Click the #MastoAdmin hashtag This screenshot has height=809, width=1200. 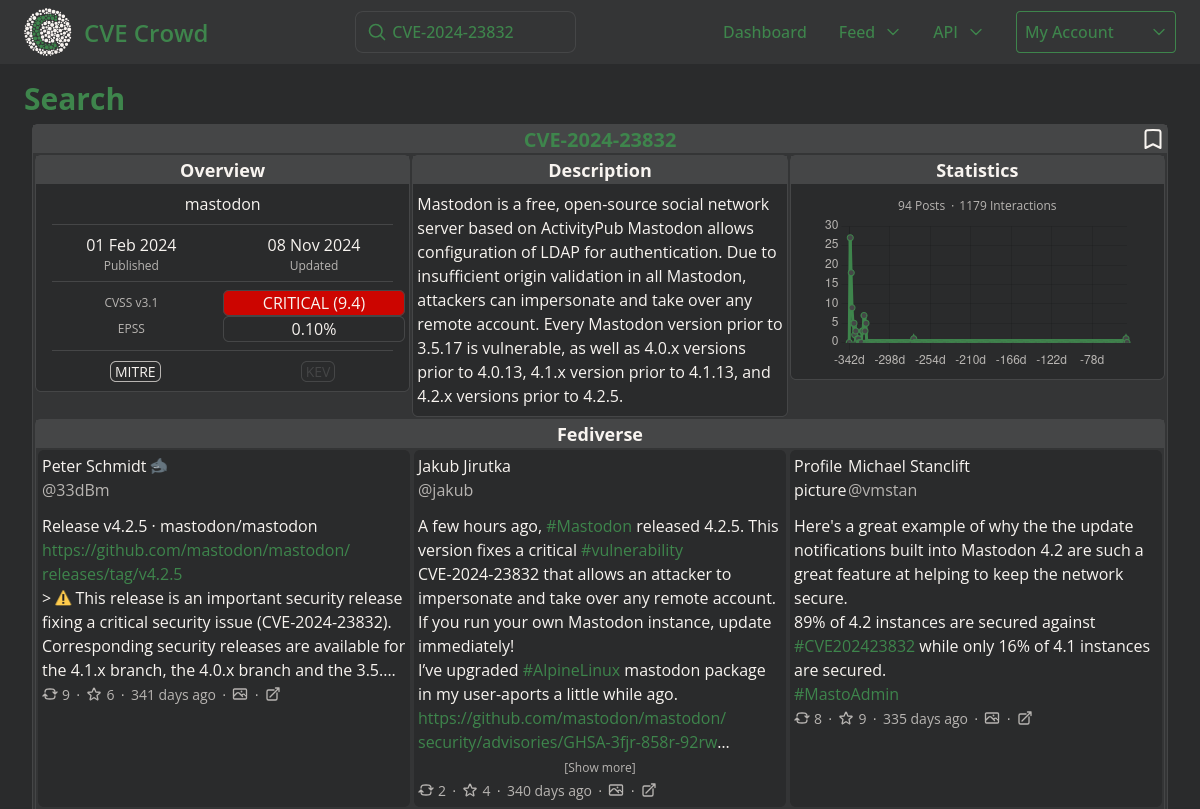point(846,694)
